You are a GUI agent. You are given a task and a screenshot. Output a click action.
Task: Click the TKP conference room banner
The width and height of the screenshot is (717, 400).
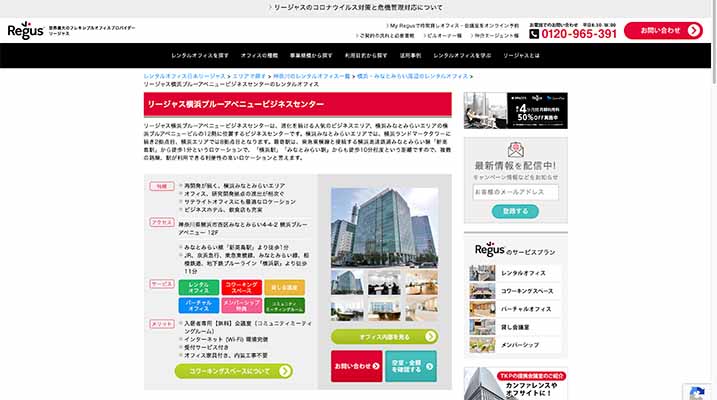(516, 384)
